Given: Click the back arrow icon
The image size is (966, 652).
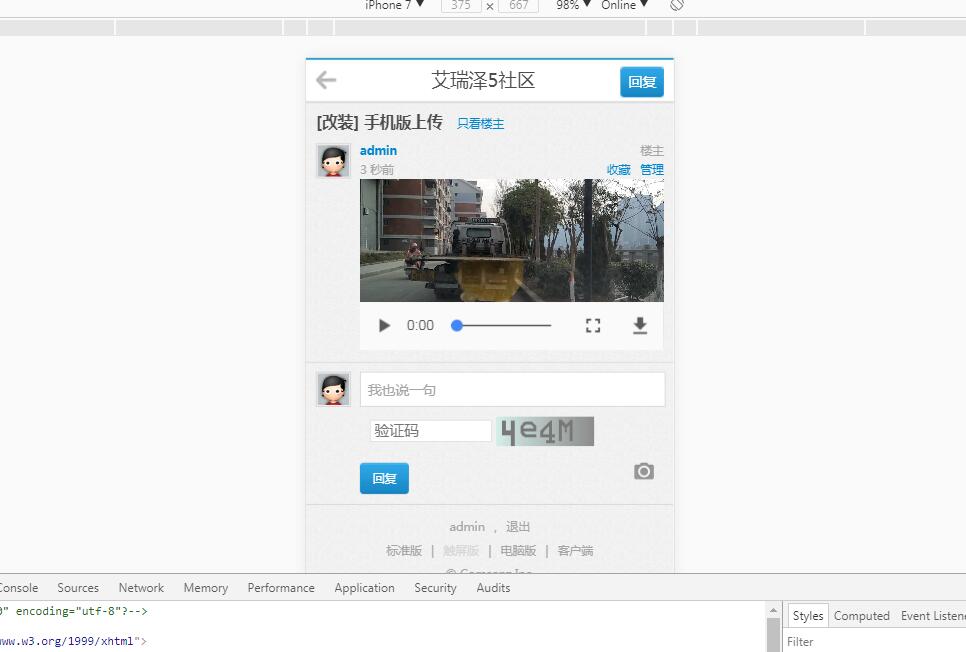Looking at the screenshot, I should coord(326,81).
